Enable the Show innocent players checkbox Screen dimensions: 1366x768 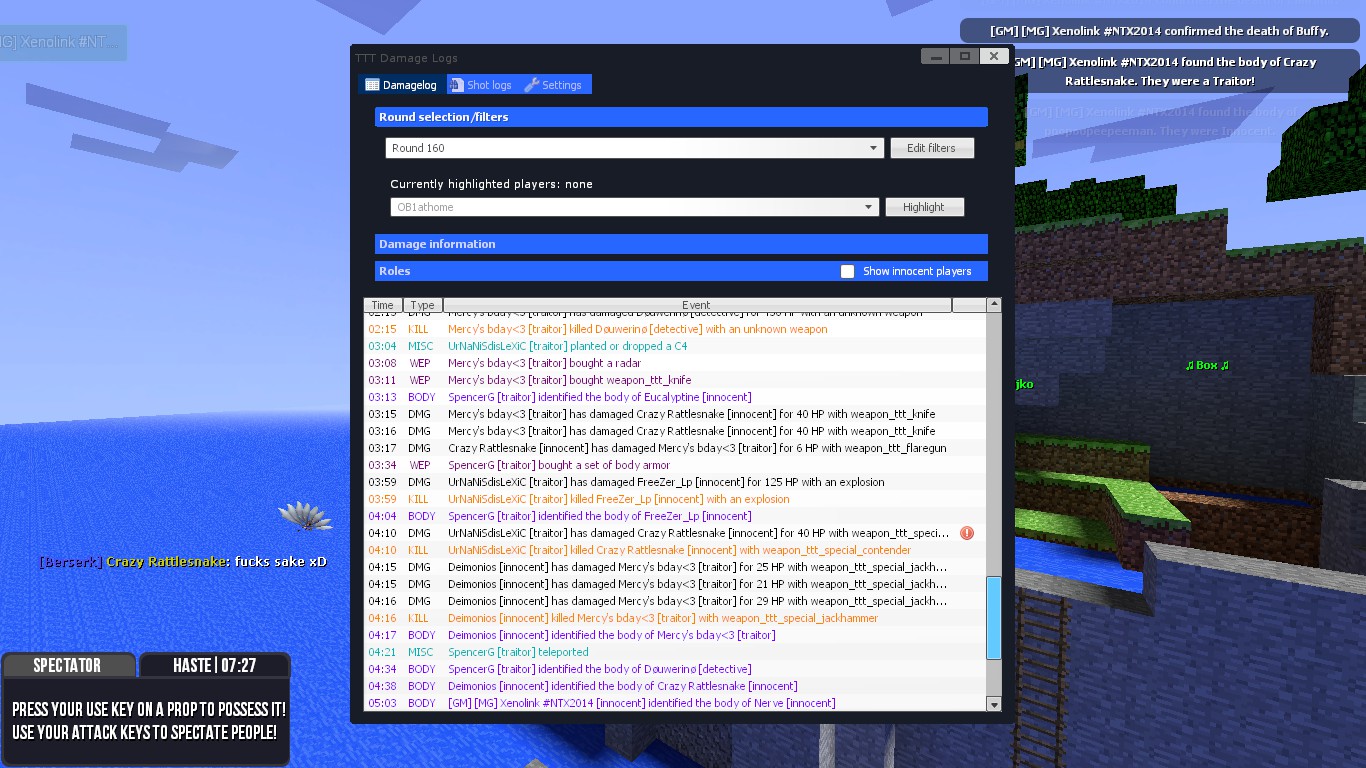(x=847, y=271)
